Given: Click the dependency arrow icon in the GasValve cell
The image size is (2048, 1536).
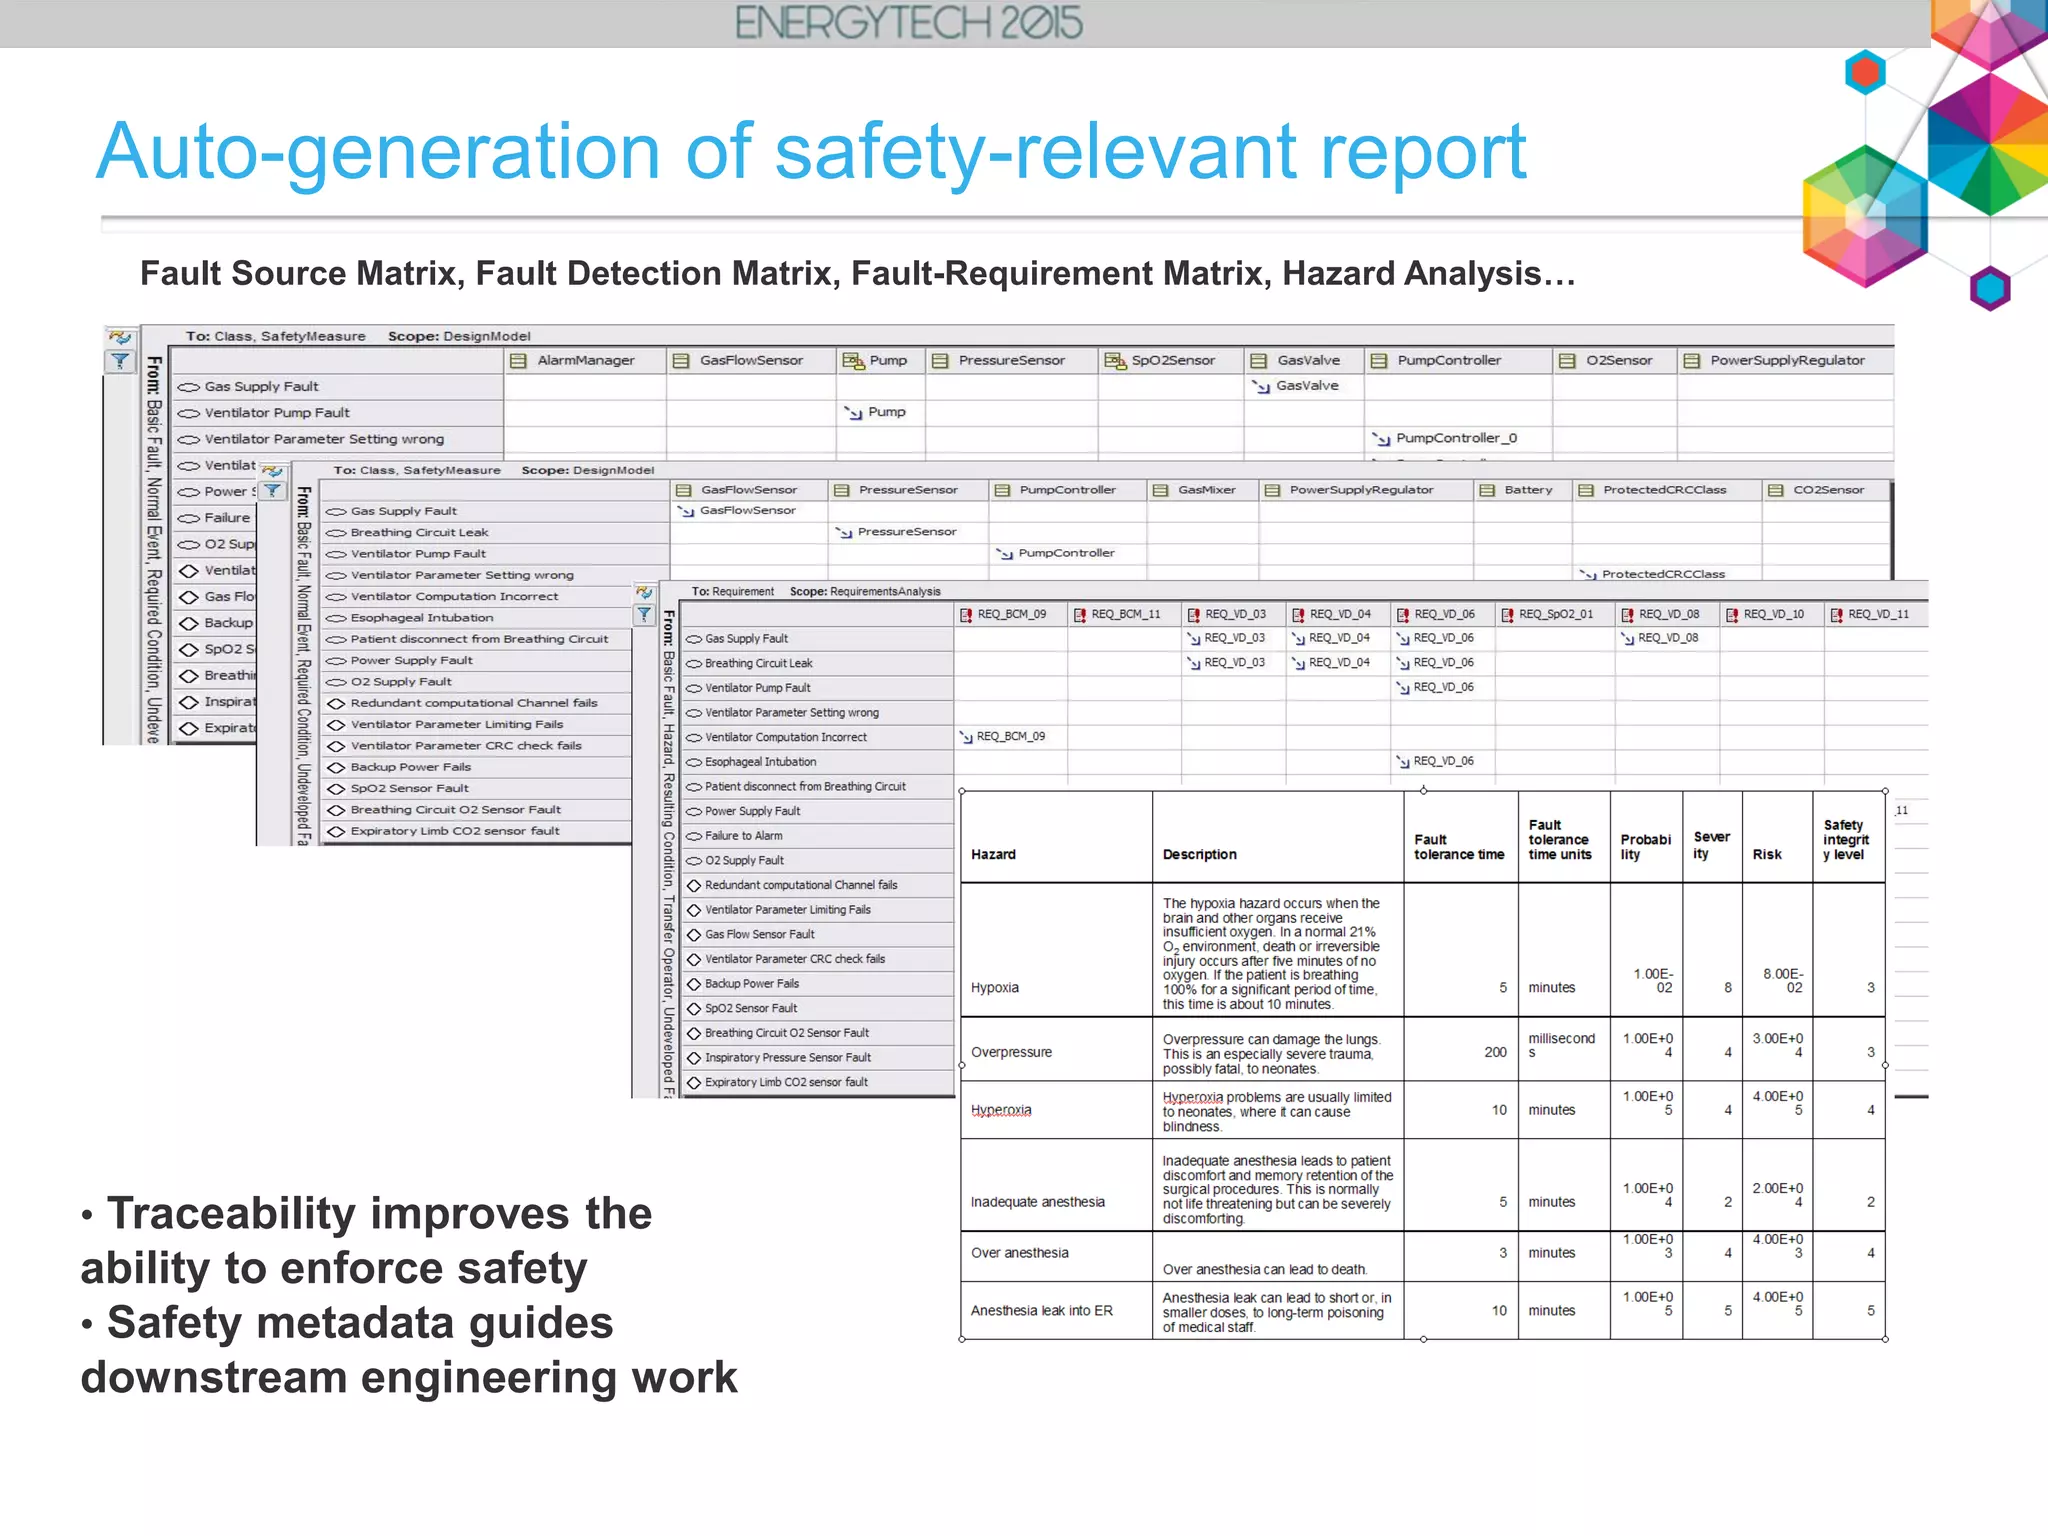Looking at the screenshot, I should pyautogui.click(x=1261, y=387).
